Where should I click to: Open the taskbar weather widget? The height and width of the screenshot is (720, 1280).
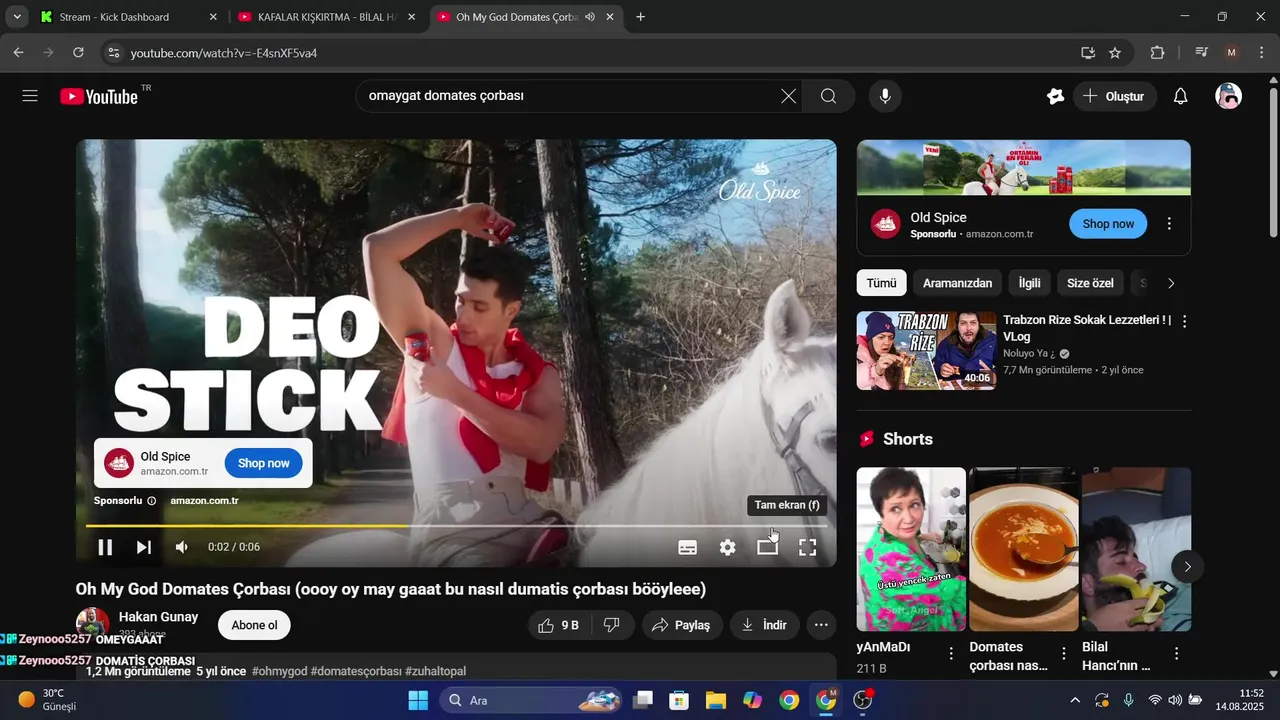tap(48, 700)
